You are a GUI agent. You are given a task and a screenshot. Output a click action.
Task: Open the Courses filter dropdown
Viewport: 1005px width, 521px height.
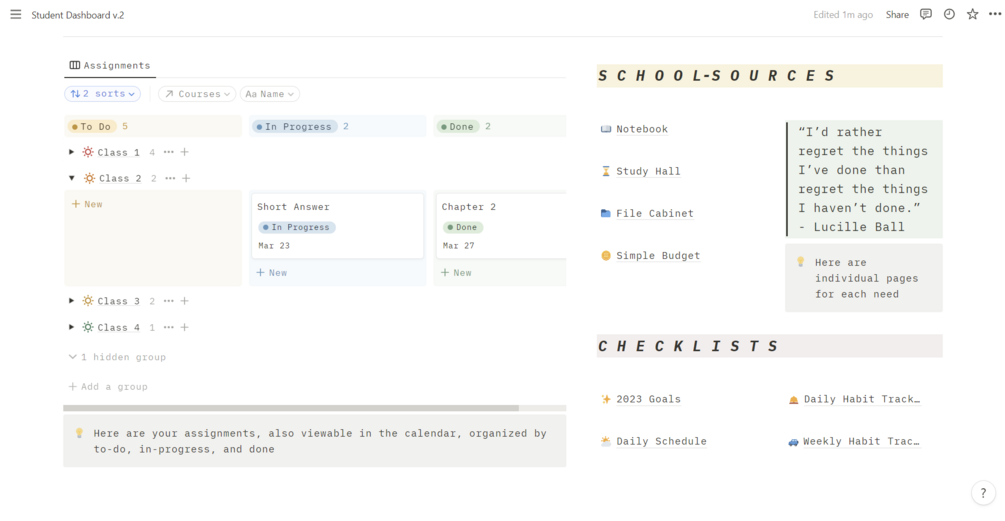click(197, 94)
